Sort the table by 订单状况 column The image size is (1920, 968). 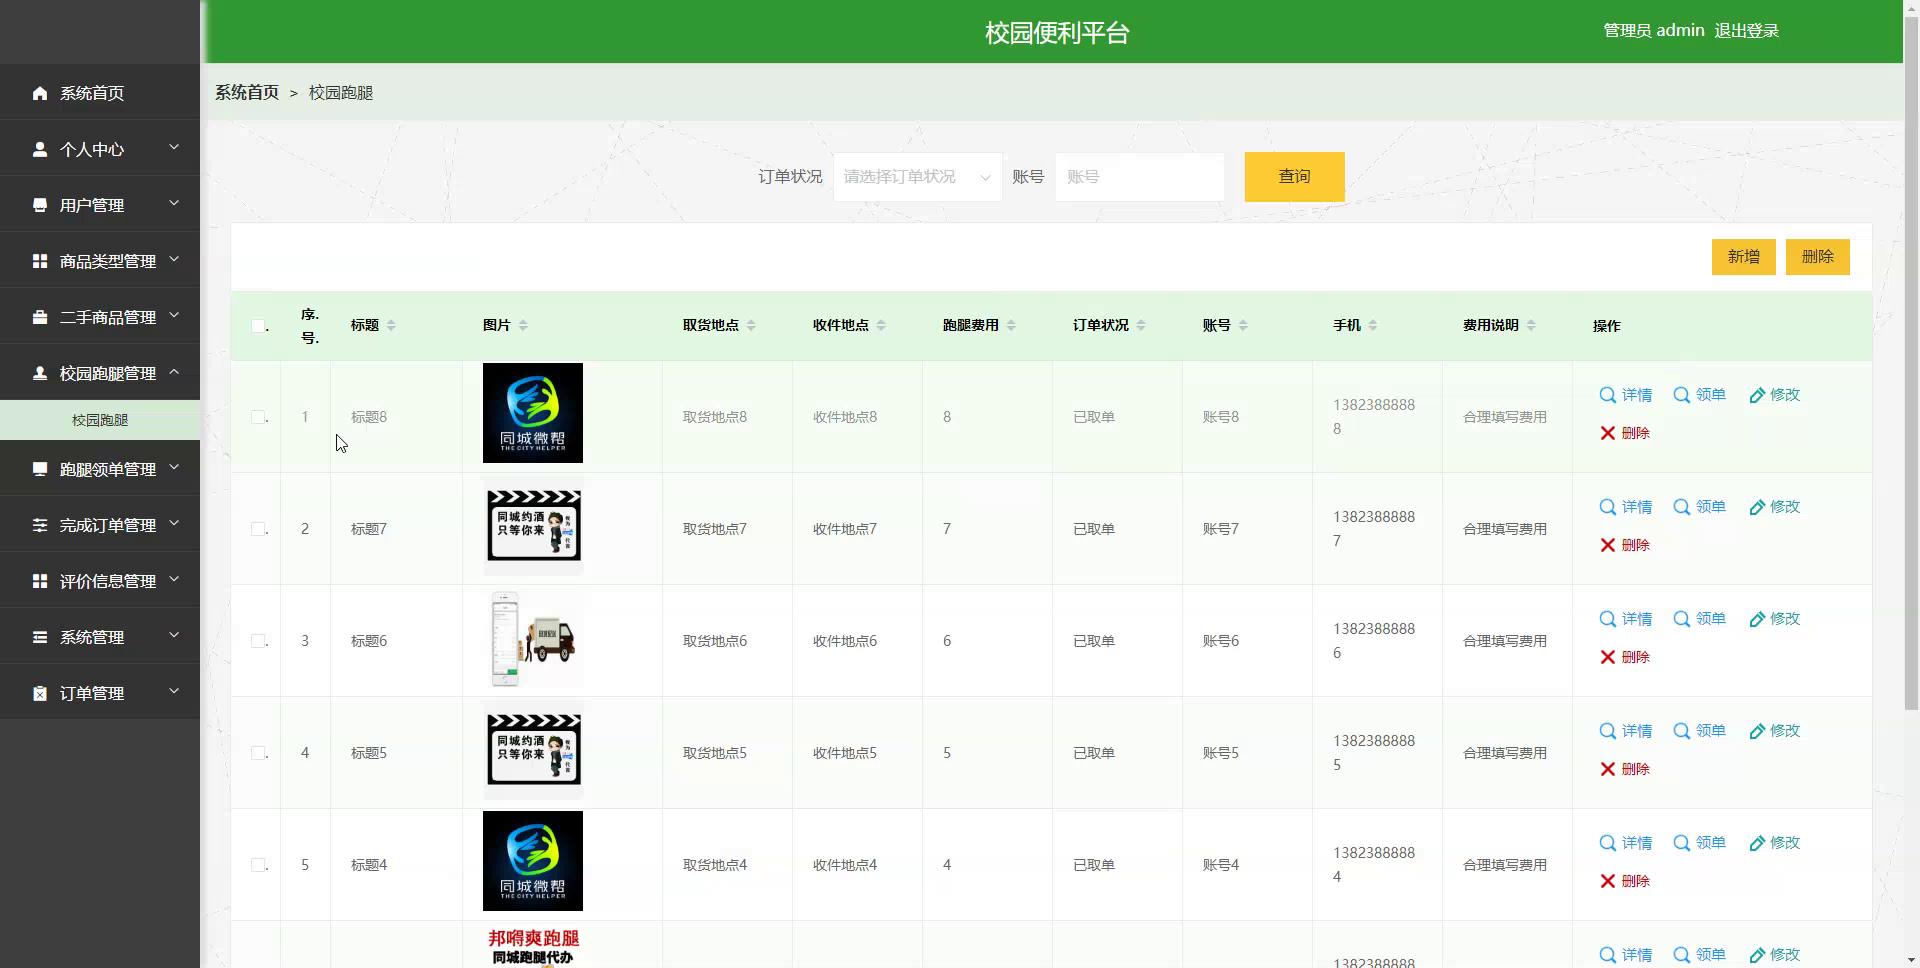click(x=1141, y=325)
